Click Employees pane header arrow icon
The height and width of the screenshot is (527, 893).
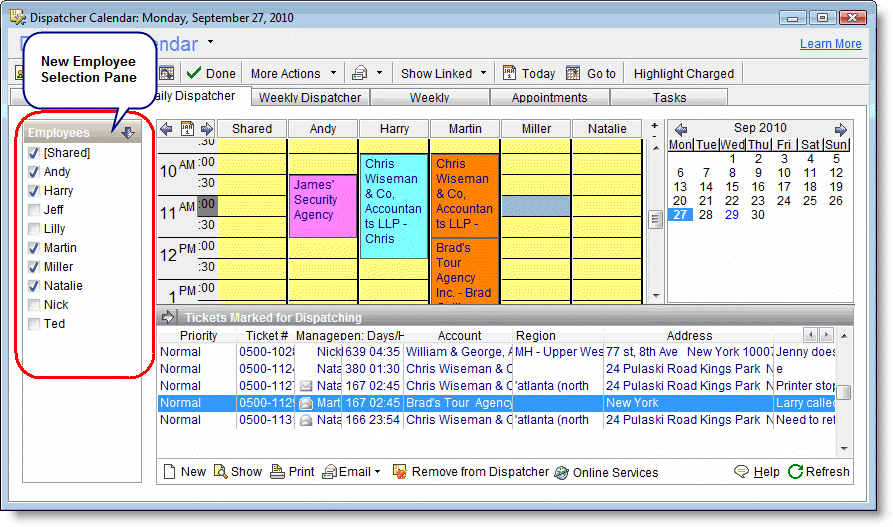[x=128, y=133]
